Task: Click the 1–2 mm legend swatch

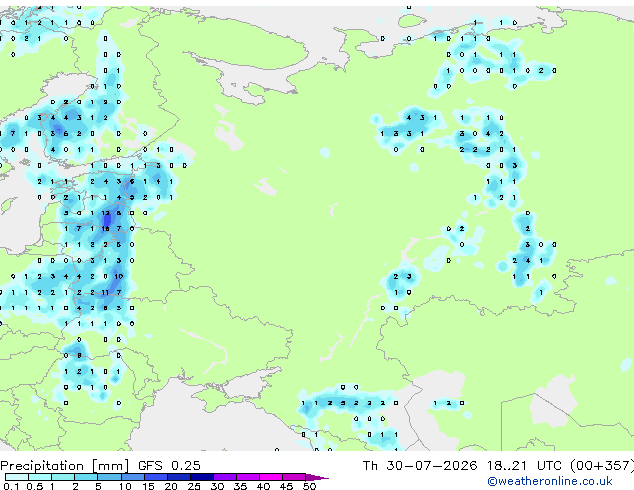Action: [63, 477]
